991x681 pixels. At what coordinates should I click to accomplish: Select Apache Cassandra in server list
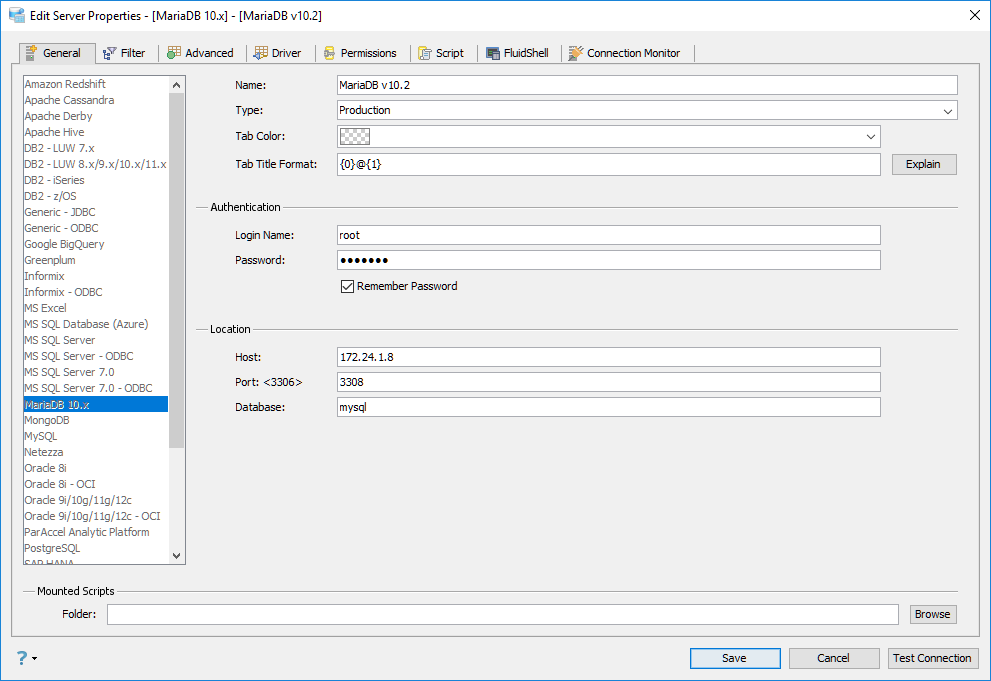(x=96, y=100)
